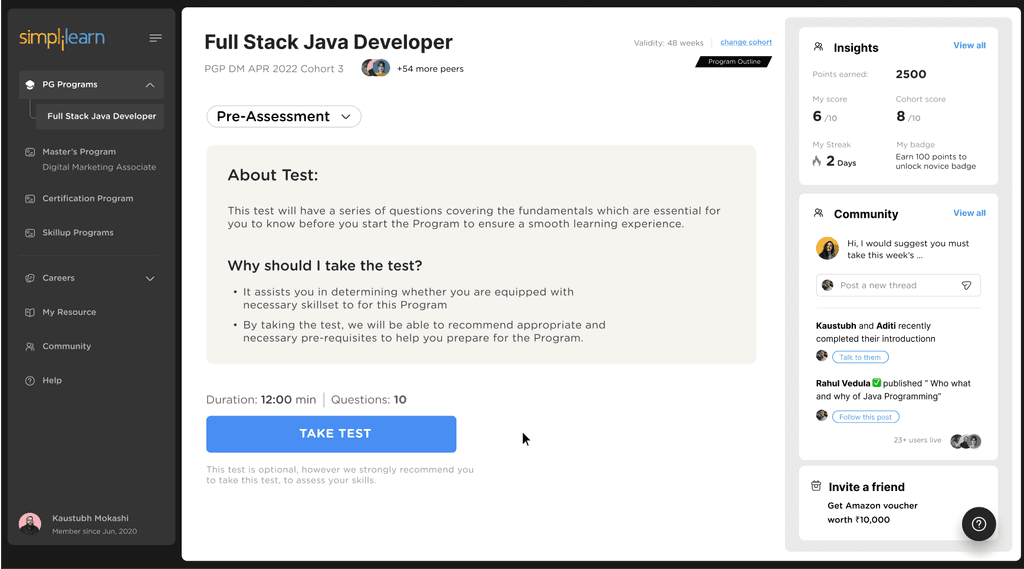Image resolution: width=1024 pixels, height=569 pixels.
Task: Click the 23+ users live label
Action: [917, 440]
